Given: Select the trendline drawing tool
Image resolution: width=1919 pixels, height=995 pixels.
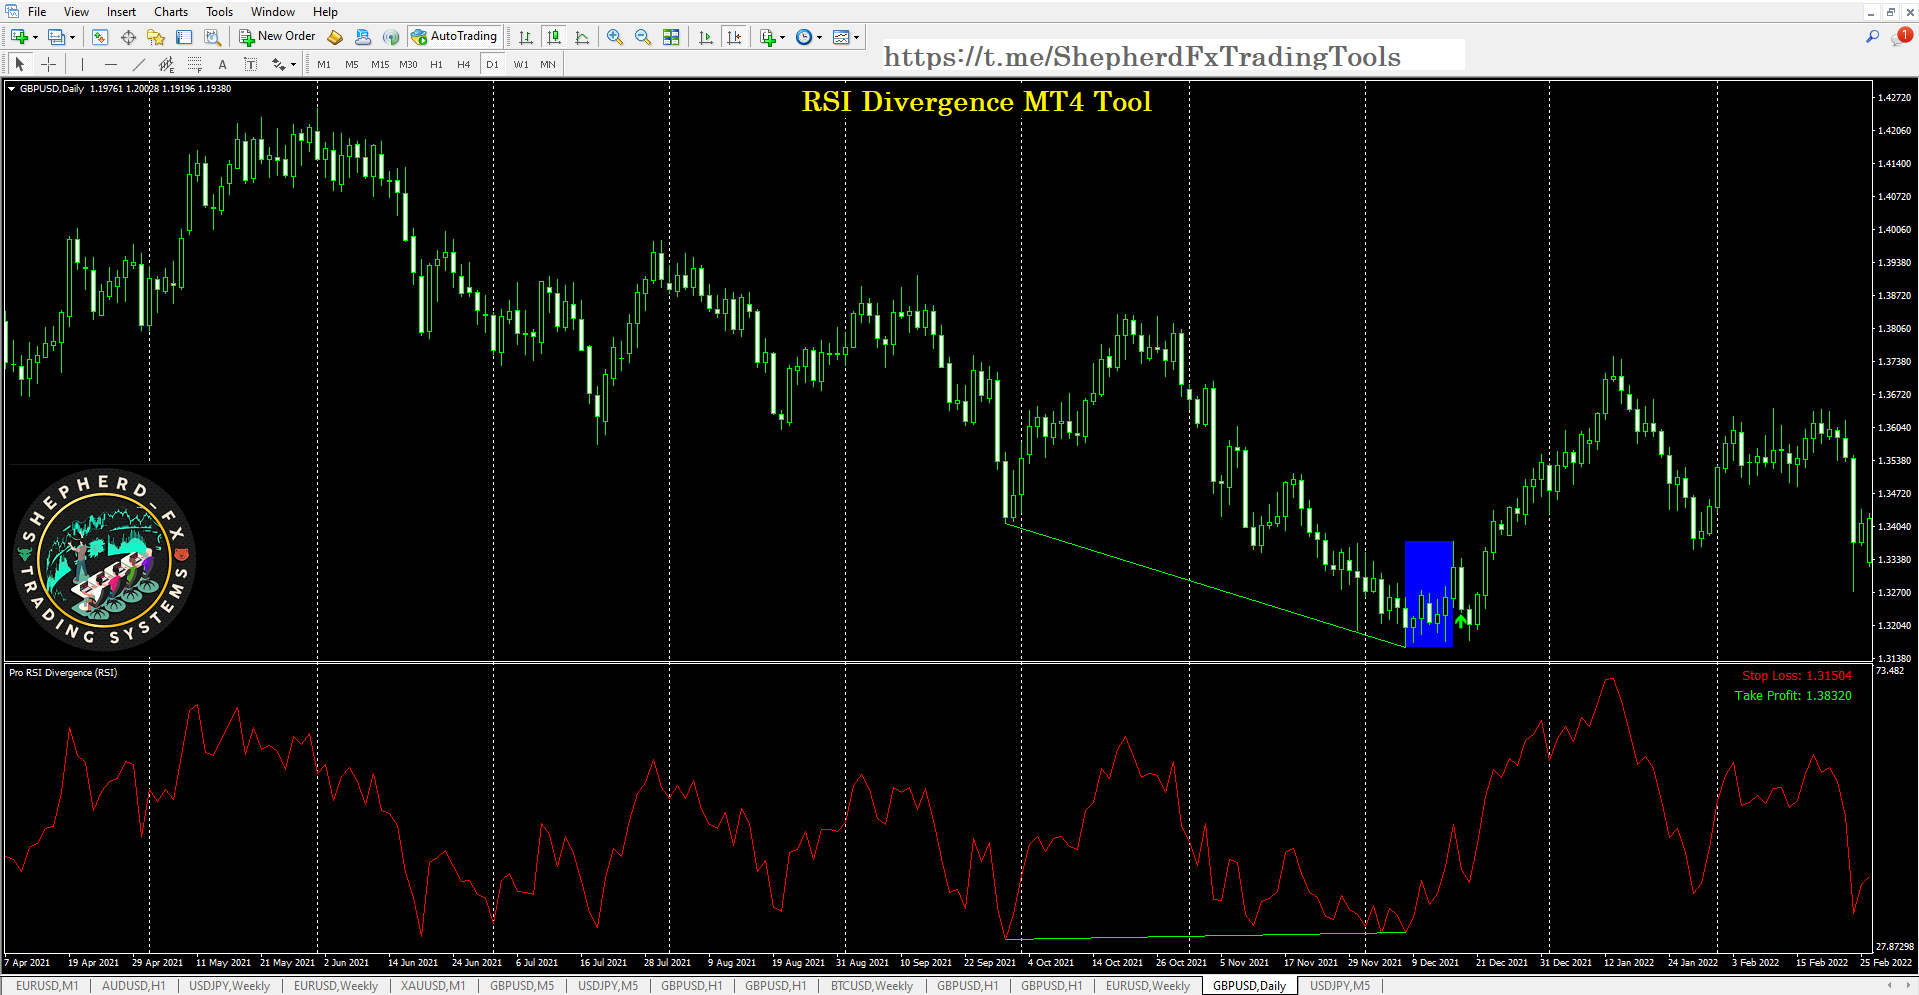Looking at the screenshot, I should click(x=139, y=64).
